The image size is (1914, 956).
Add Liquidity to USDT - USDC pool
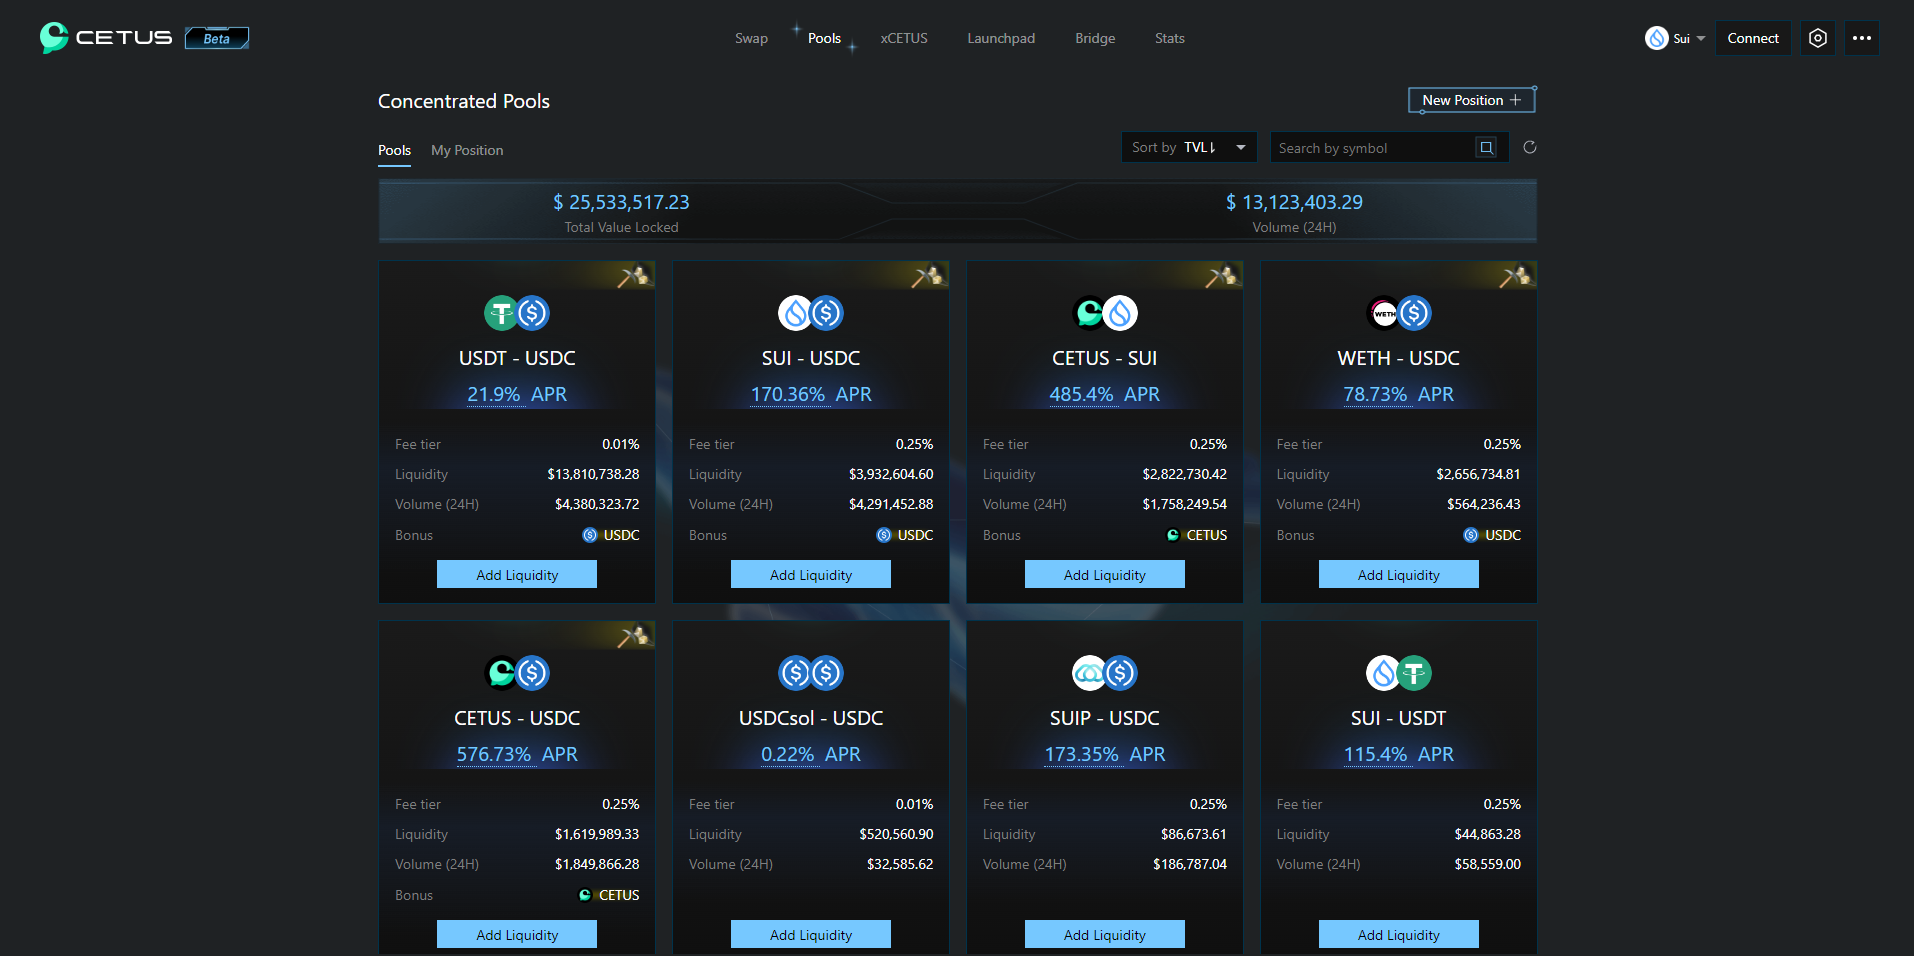pos(517,574)
